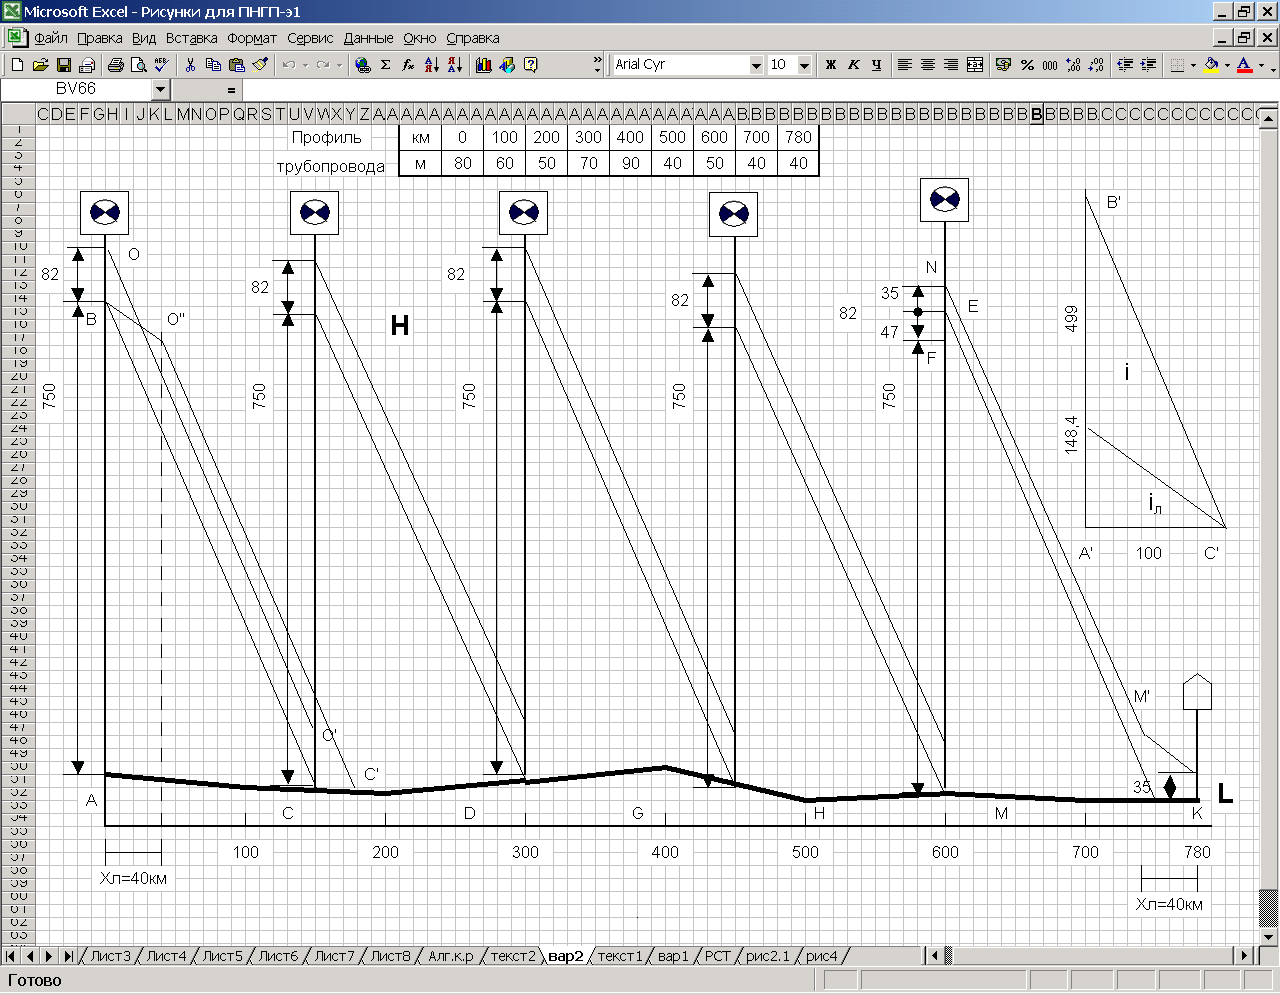
Task: Open the Undo history dropdown arrow
Action: point(305,65)
